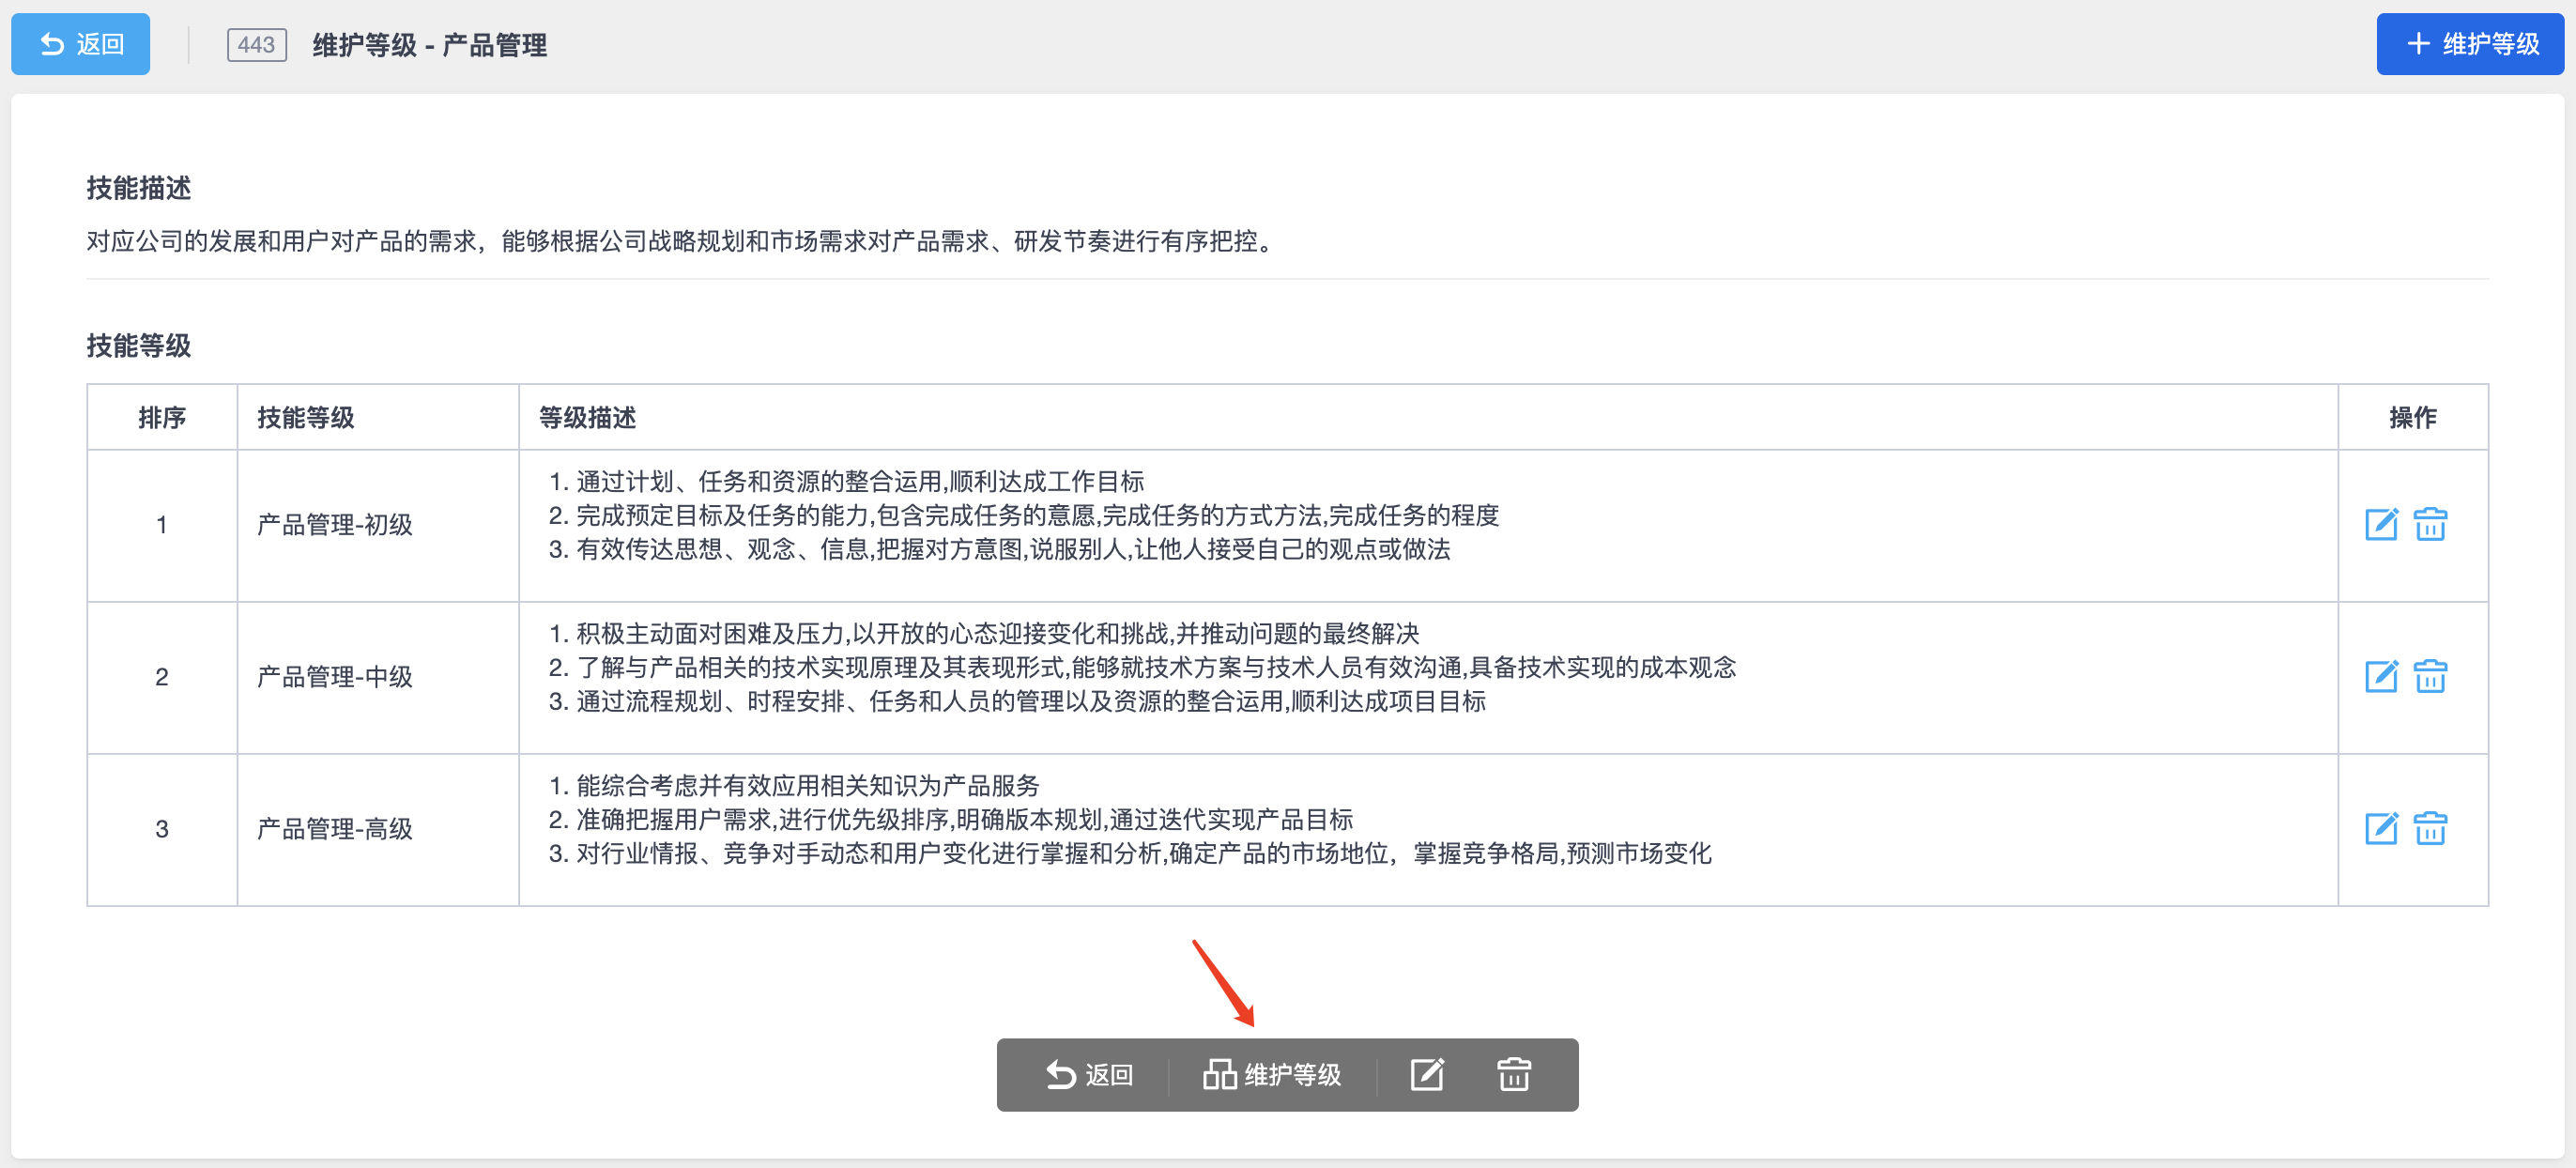Image resolution: width=2576 pixels, height=1168 pixels.
Task: Click 返回 in the bottom gray toolbar
Action: pos(1089,1074)
